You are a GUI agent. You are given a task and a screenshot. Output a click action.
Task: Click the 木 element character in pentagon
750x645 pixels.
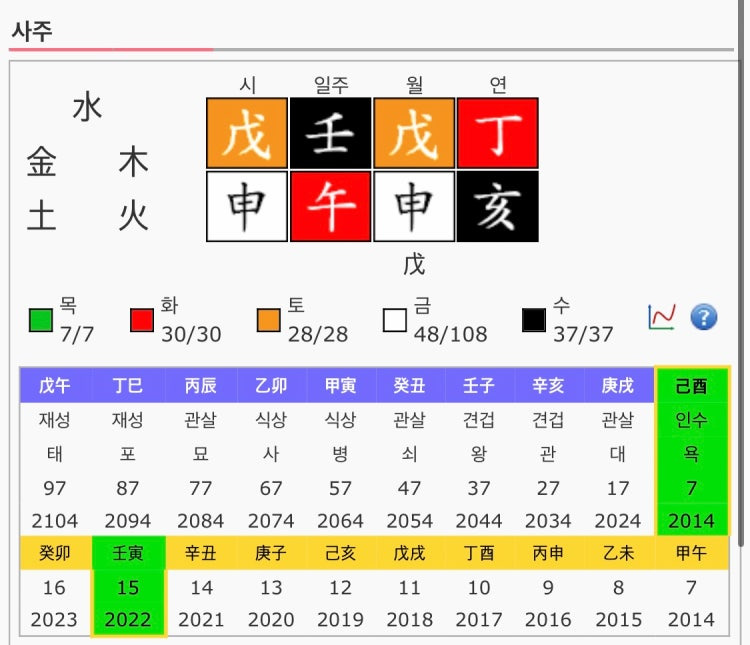(x=133, y=163)
